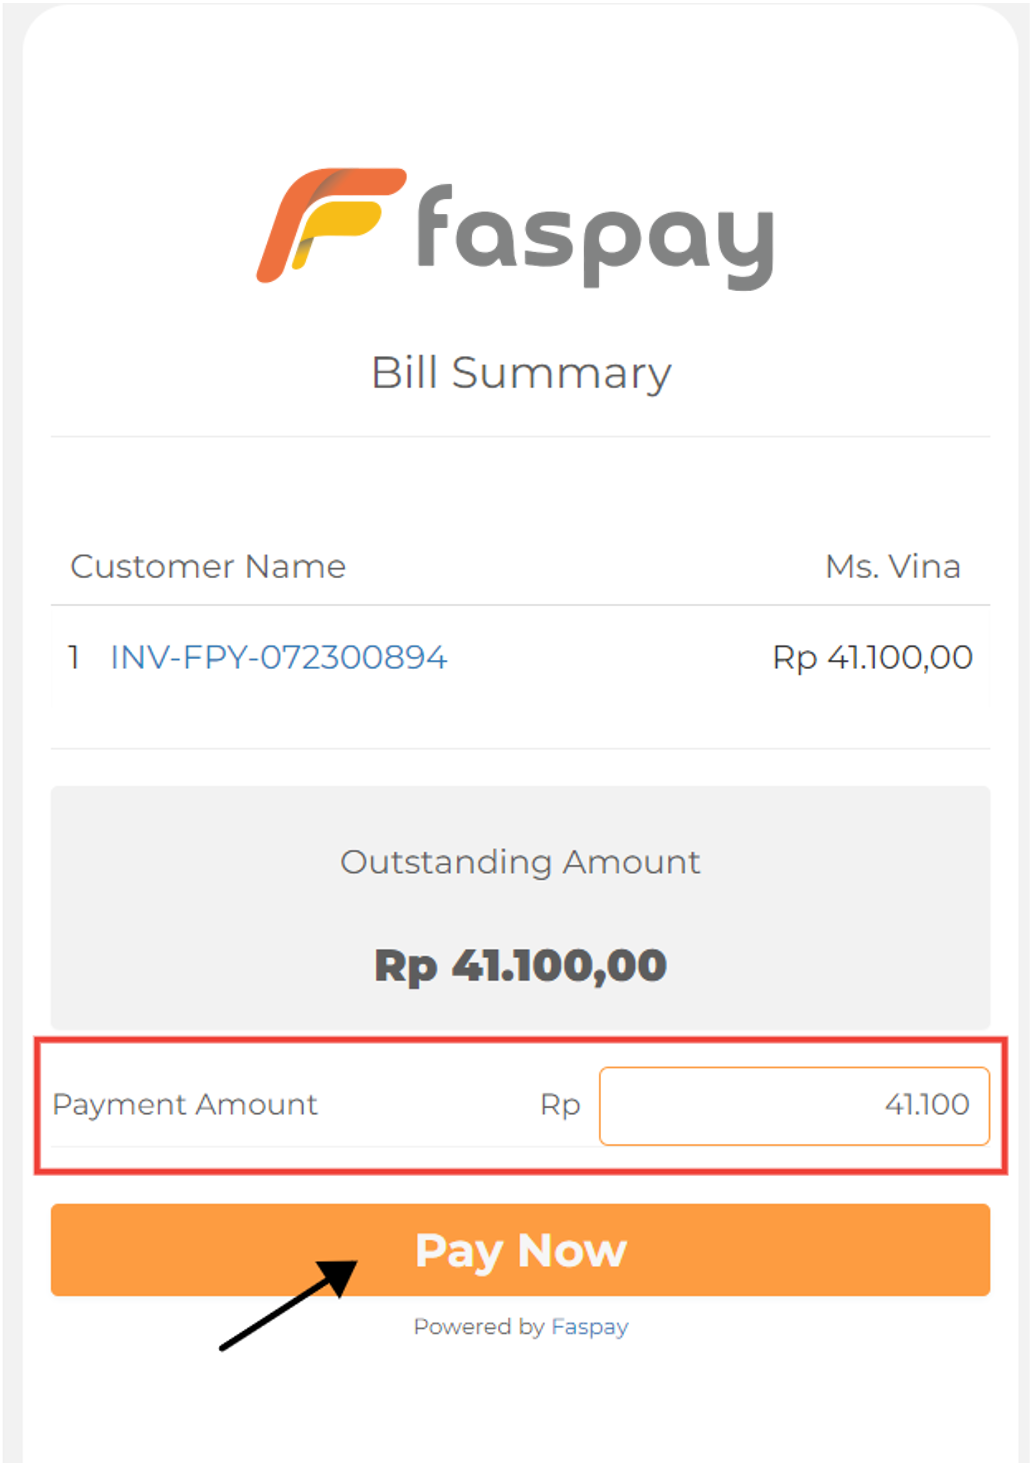Image resolution: width=1031 pixels, height=1466 pixels.
Task: Click the Payment Amount label
Action: (x=185, y=1105)
